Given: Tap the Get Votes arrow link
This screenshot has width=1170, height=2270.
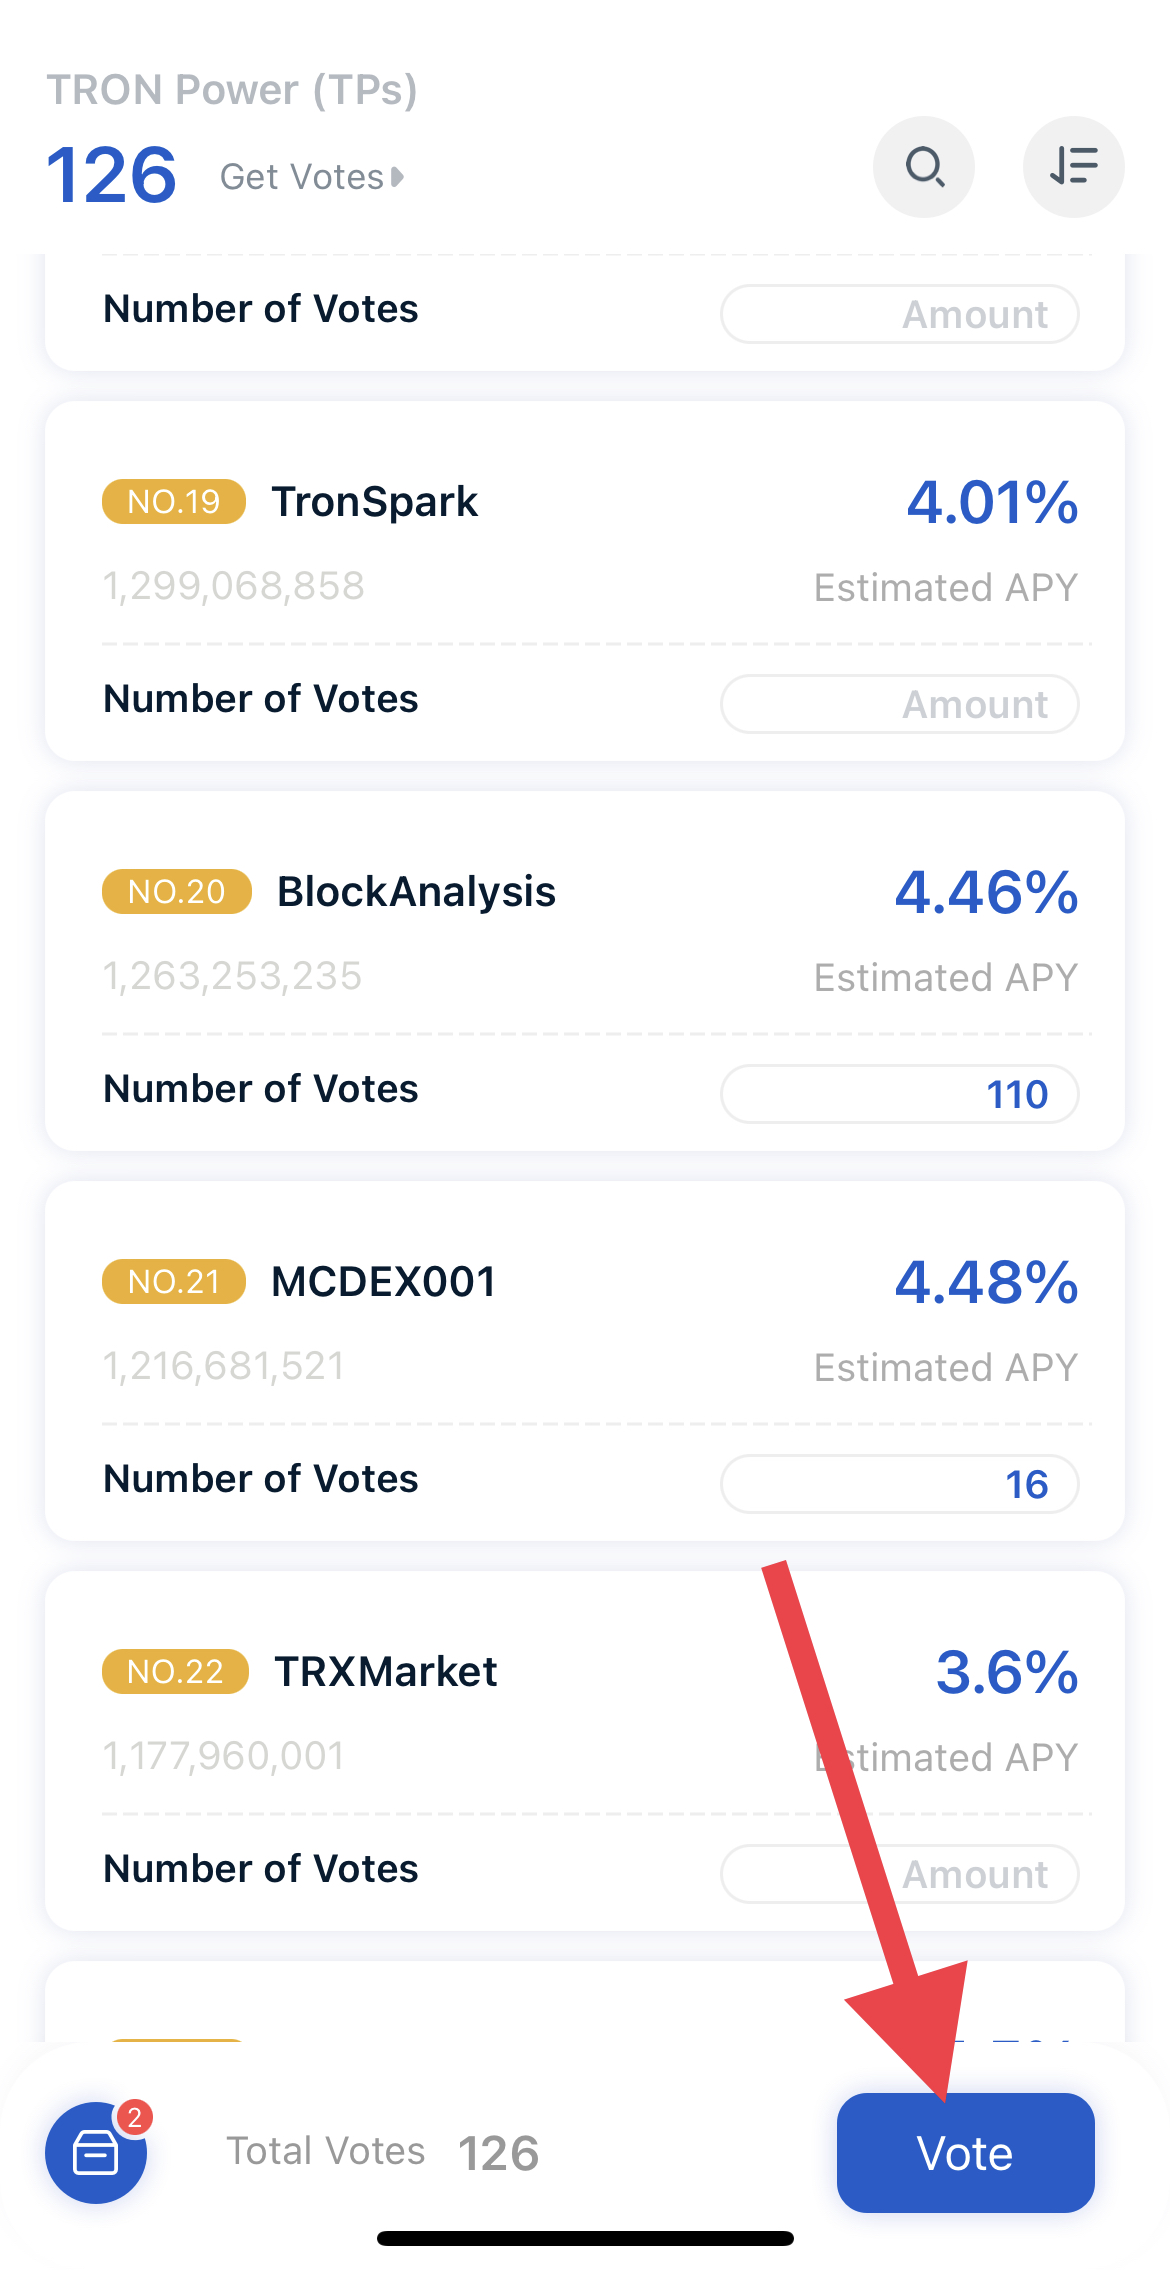Looking at the screenshot, I should pyautogui.click(x=312, y=177).
